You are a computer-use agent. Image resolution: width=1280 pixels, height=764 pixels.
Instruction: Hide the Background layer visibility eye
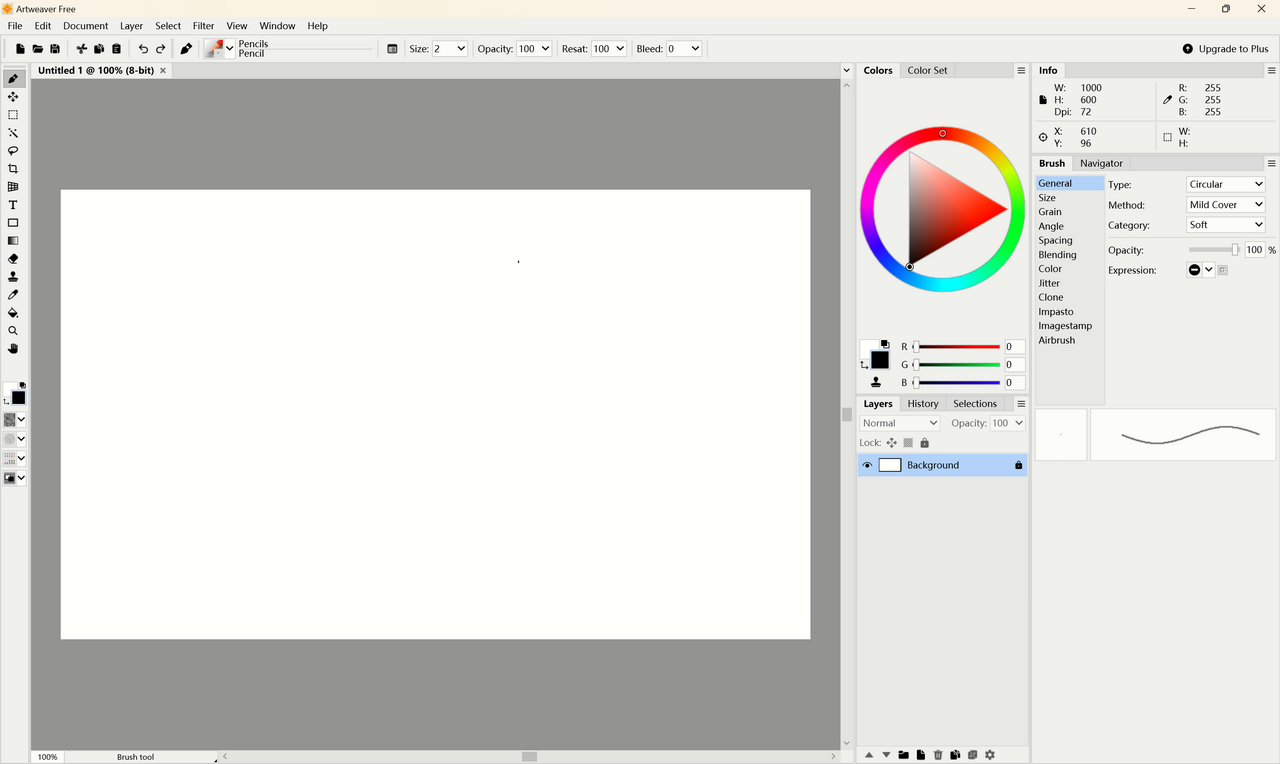[x=868, y=464]
